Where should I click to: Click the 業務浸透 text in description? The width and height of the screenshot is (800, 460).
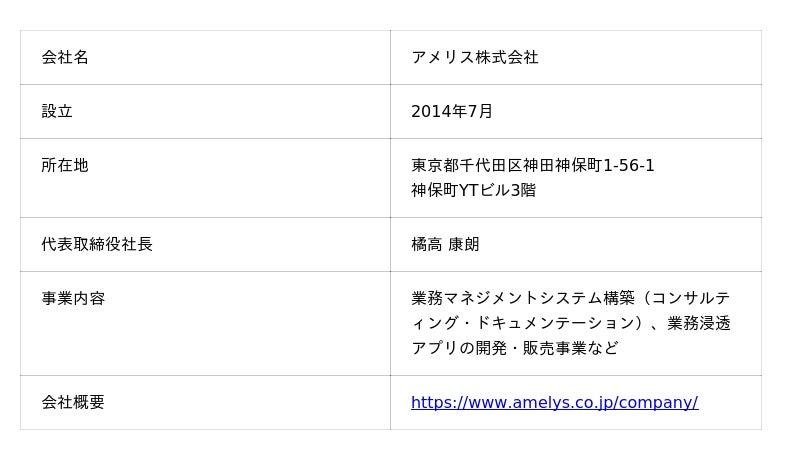coord(699,323)
